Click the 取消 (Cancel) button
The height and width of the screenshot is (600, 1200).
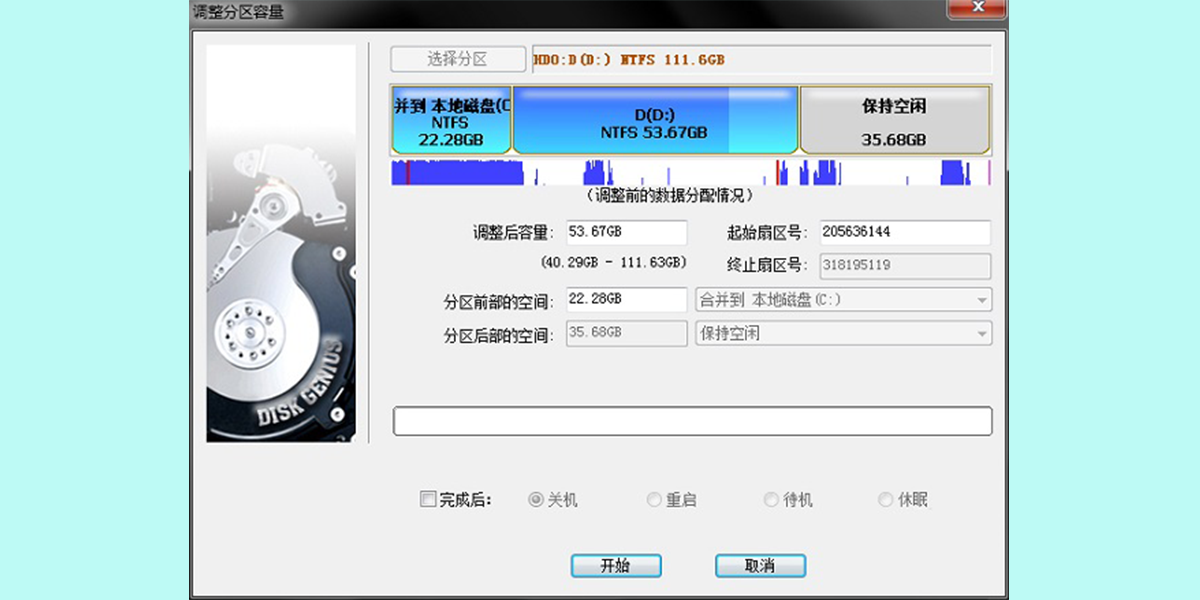click(x=760, y=565)
